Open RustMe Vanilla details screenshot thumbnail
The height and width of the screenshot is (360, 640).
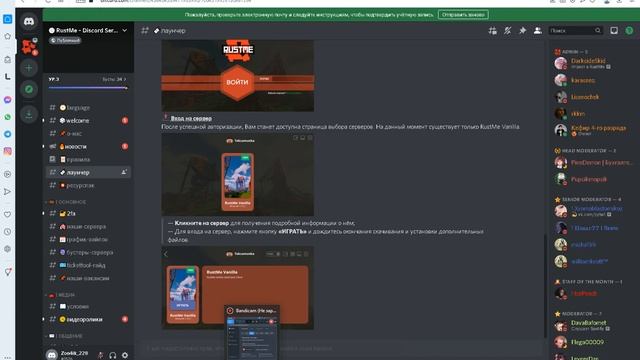238,288
